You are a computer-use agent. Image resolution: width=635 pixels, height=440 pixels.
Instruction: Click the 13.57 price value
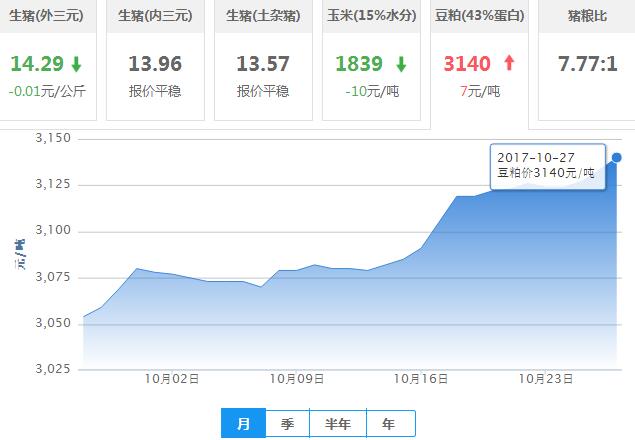[x=263, y=64]
